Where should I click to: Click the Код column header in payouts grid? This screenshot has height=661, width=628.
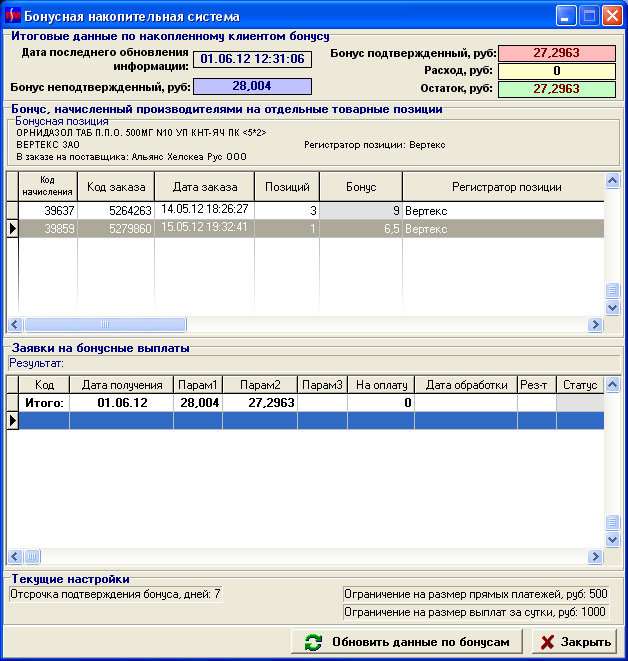pyautogui.click(x=44, y=385)
